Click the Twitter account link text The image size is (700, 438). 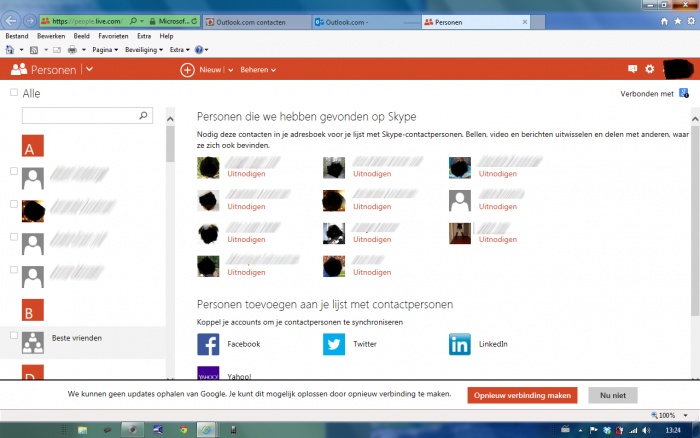(365, 344)
